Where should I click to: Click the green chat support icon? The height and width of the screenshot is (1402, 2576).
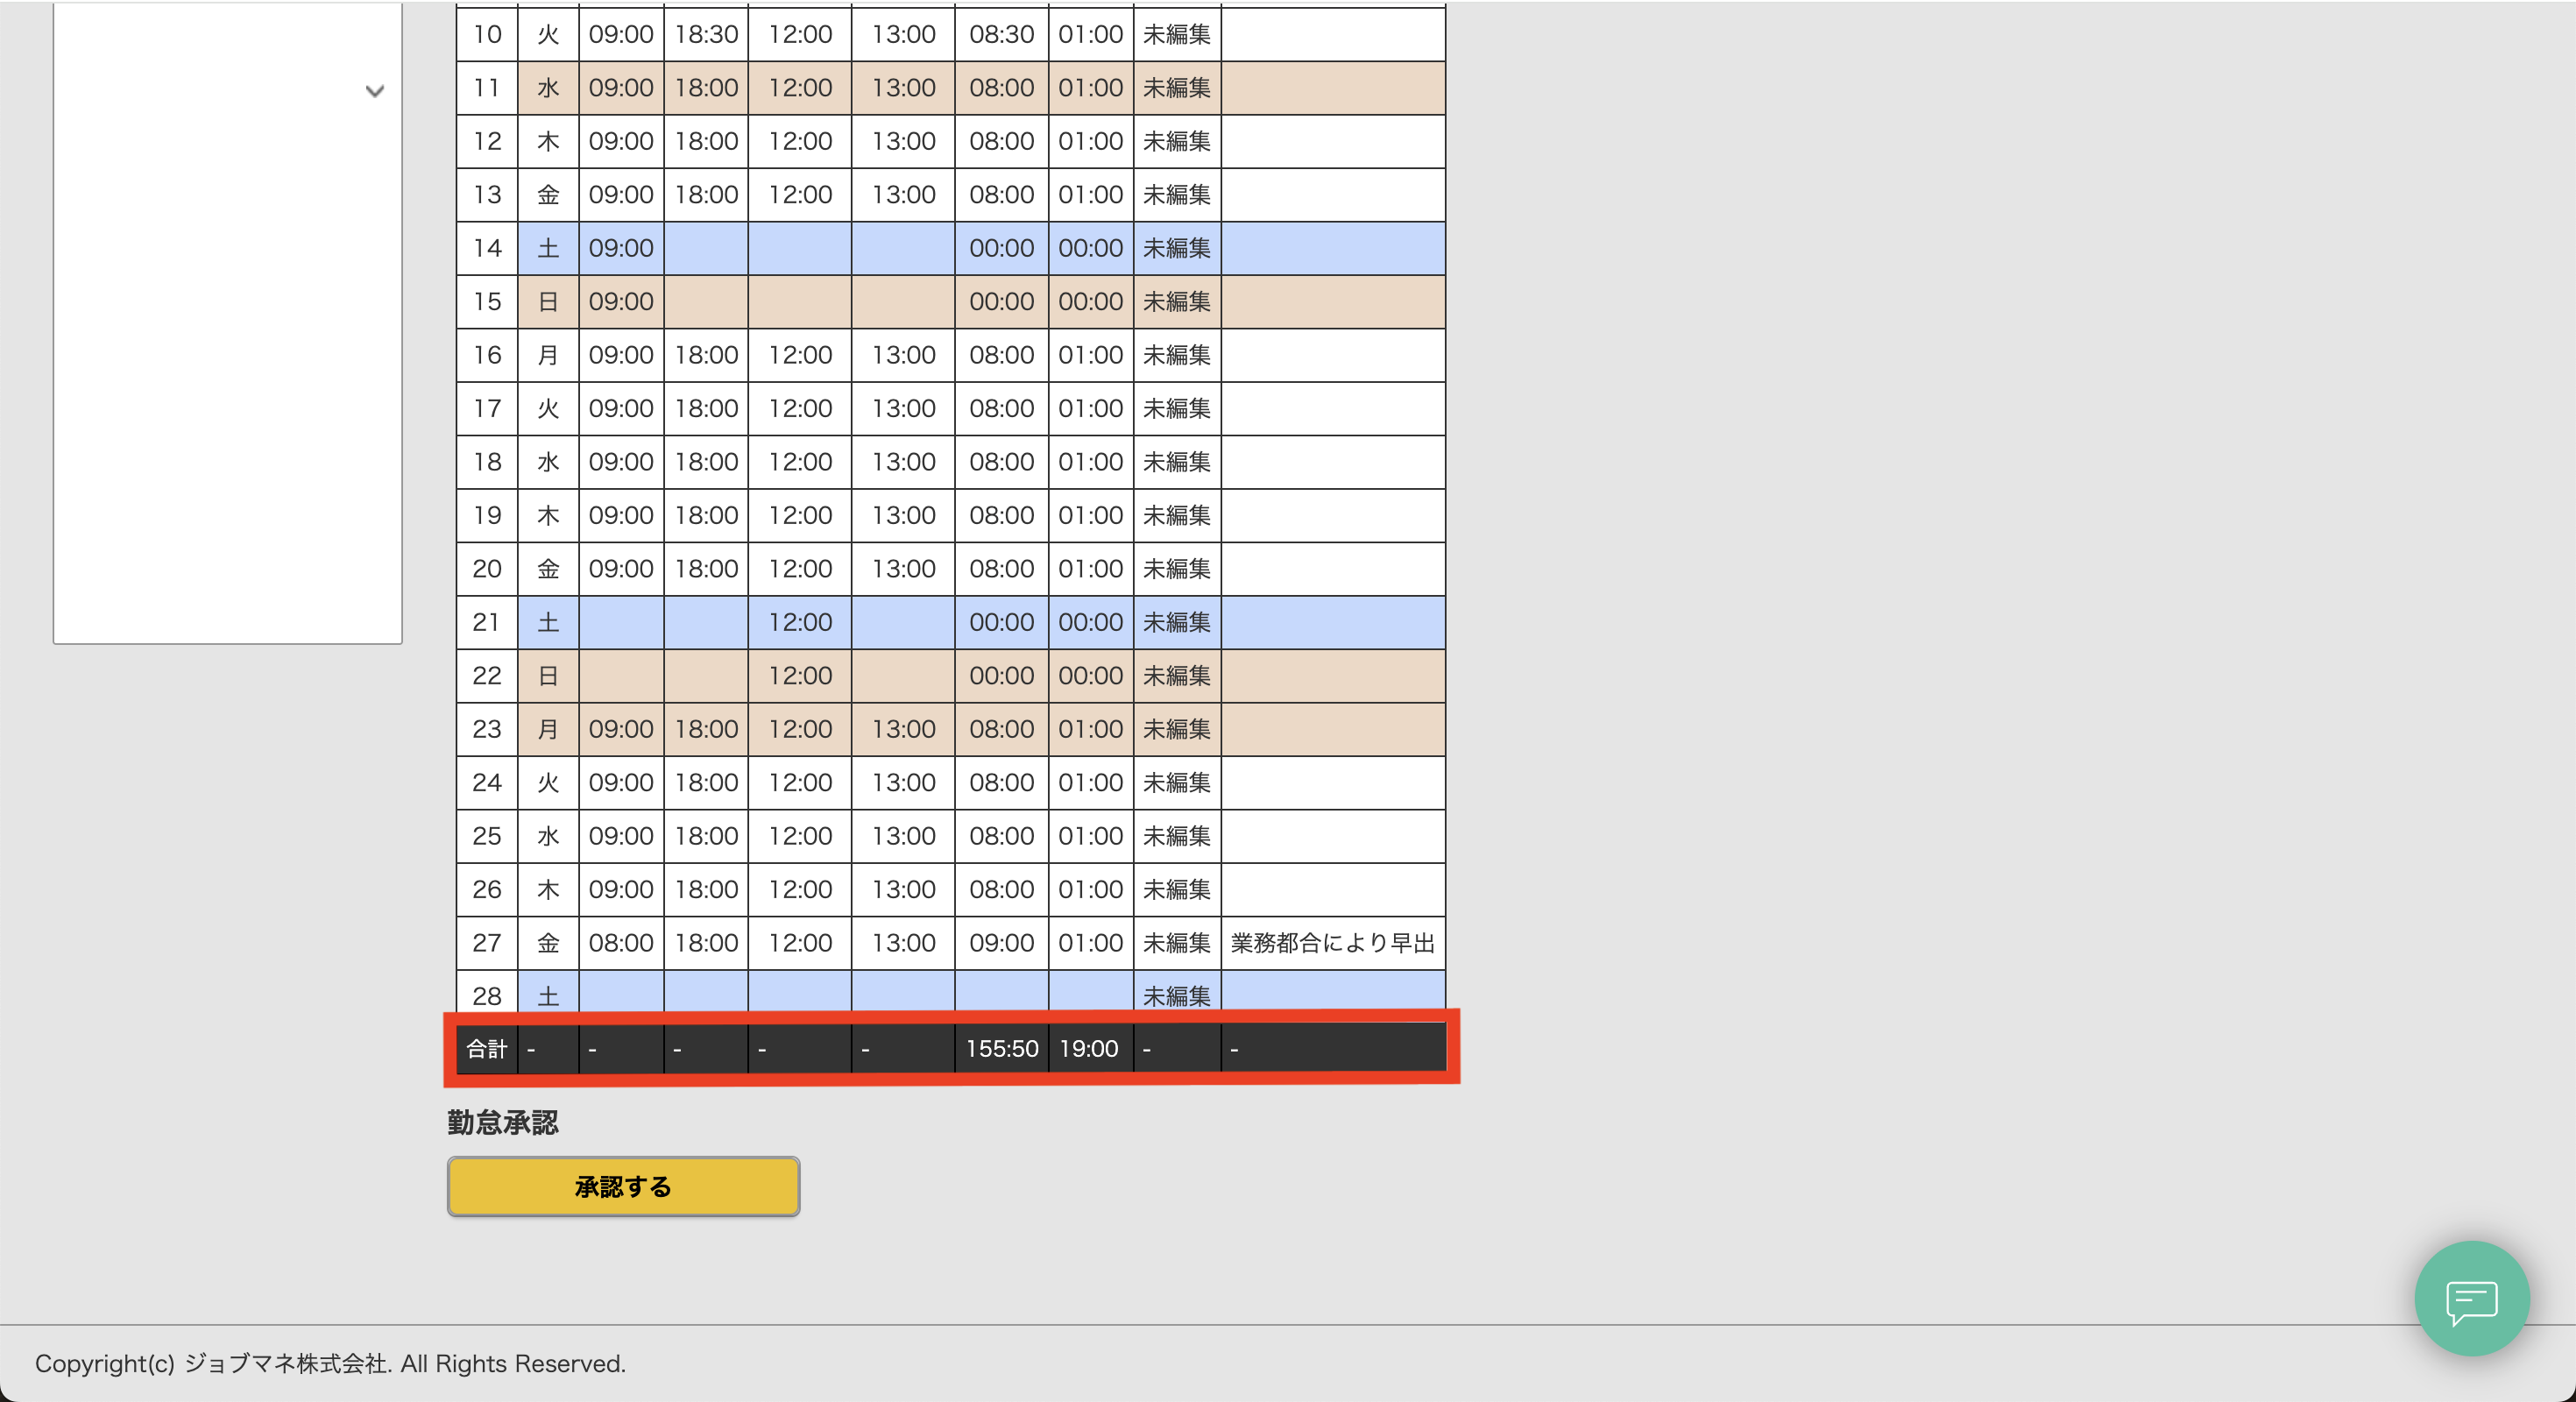[2471, 1298]
